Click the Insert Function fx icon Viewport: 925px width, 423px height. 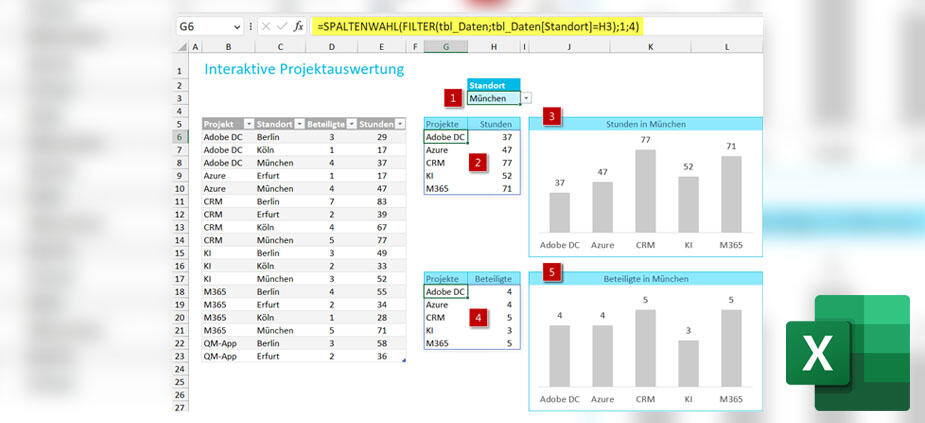coord(298,26)
